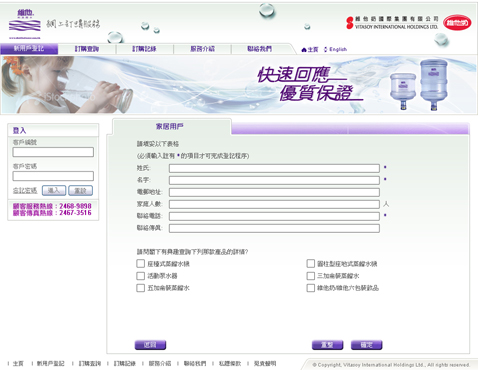Image resolution: width=478 pixels, height=370 pixels.
Task: Click the 返回 back button
Action: point(150,345)
